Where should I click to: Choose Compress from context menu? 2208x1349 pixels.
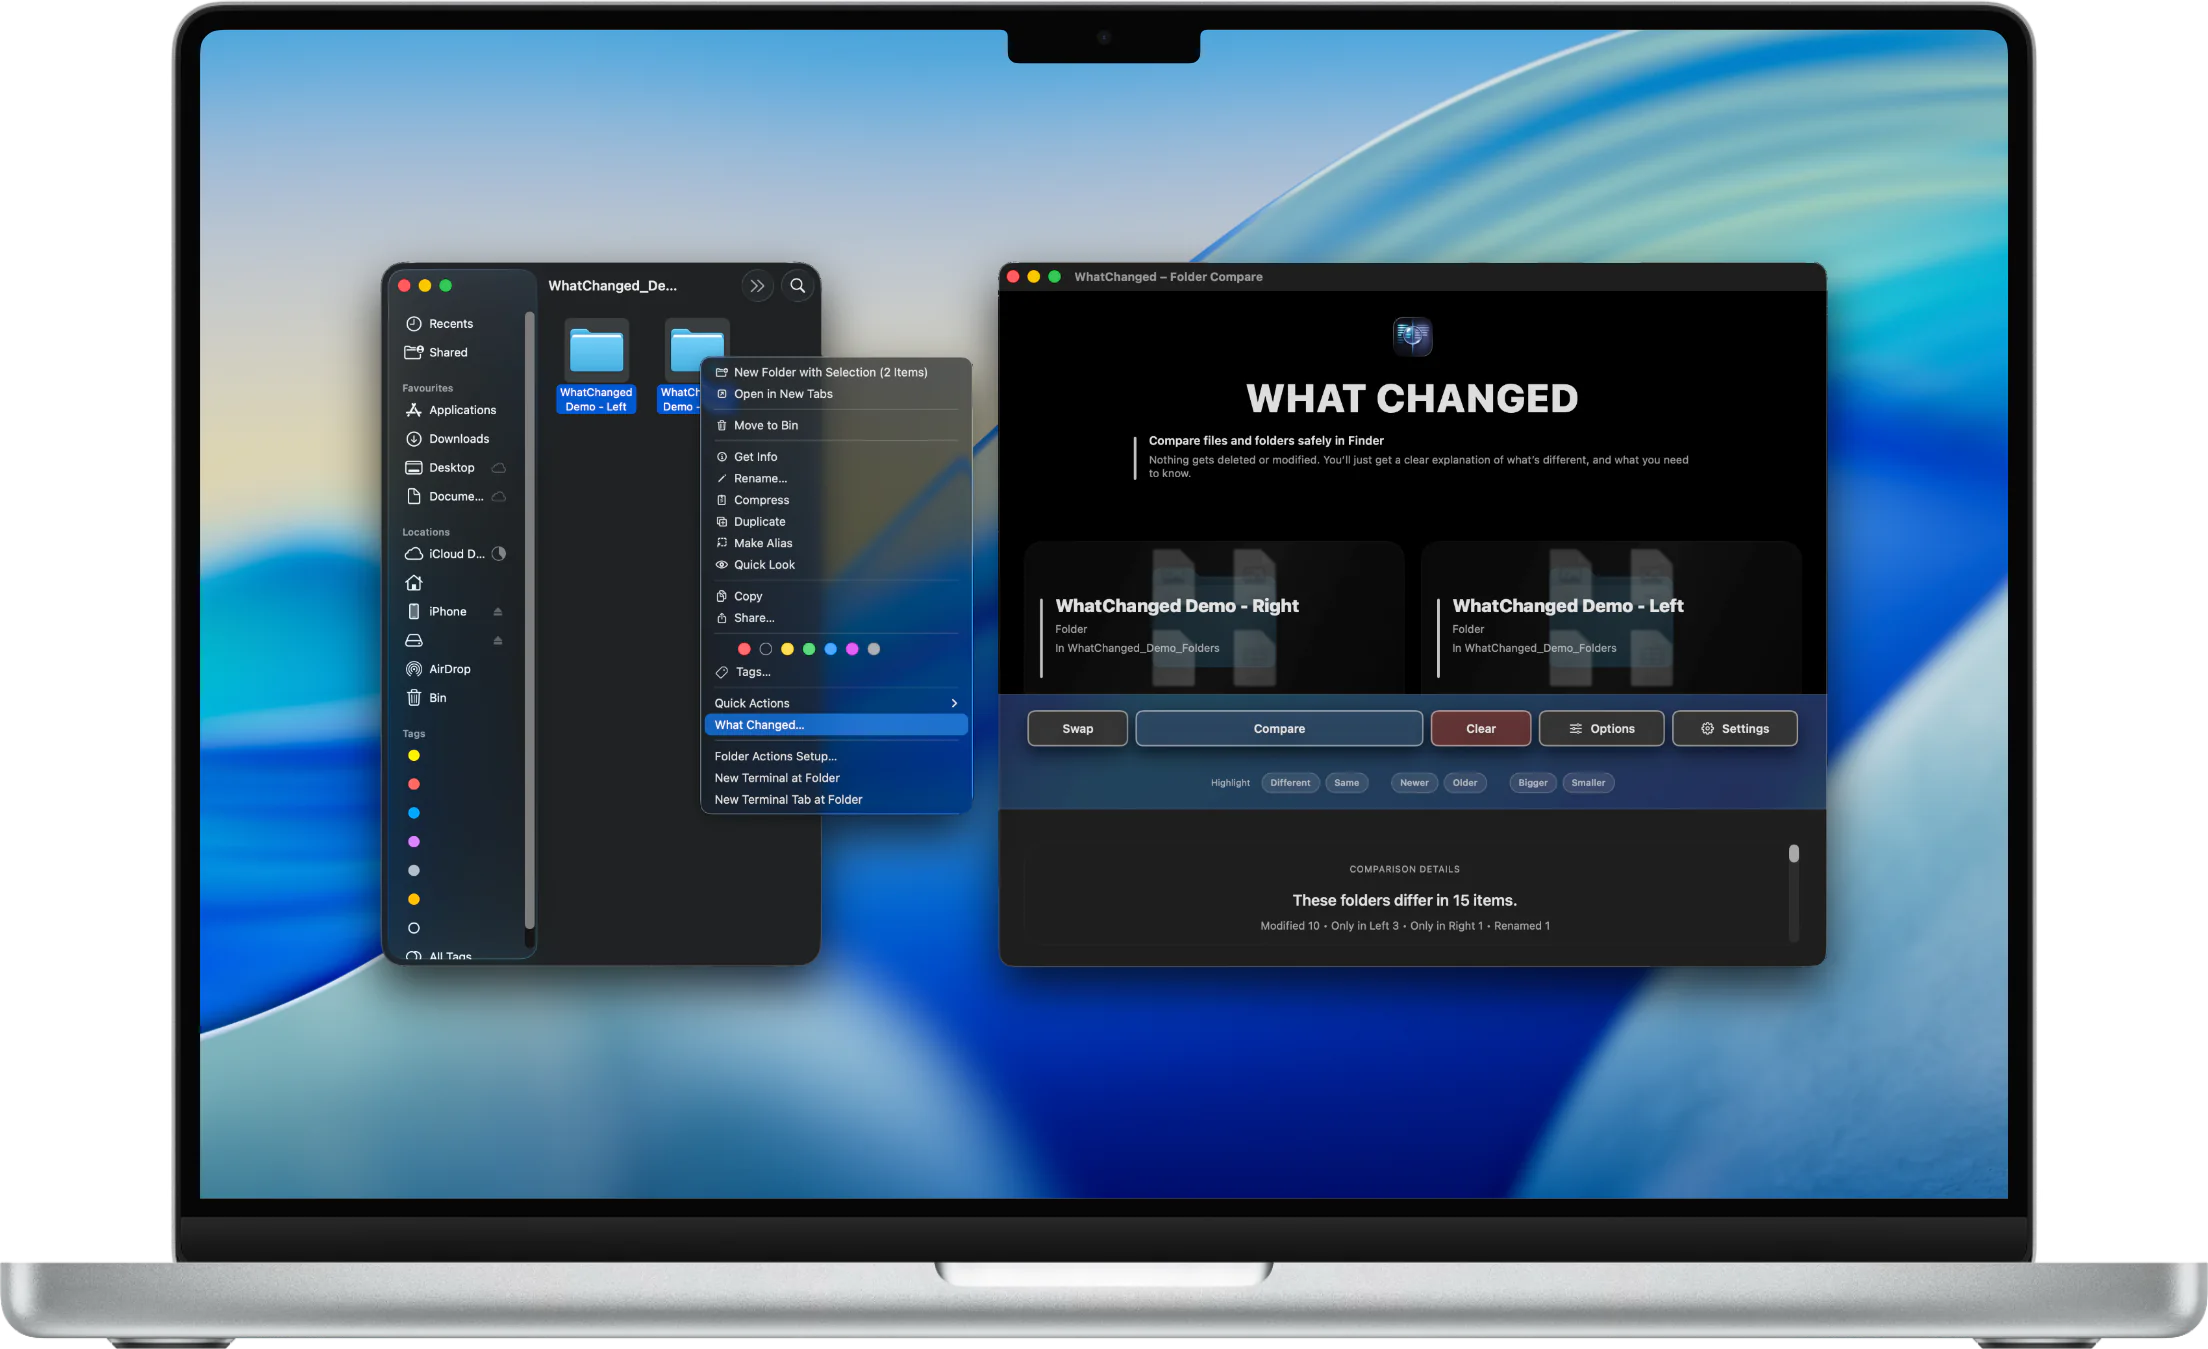pos(836,500)
